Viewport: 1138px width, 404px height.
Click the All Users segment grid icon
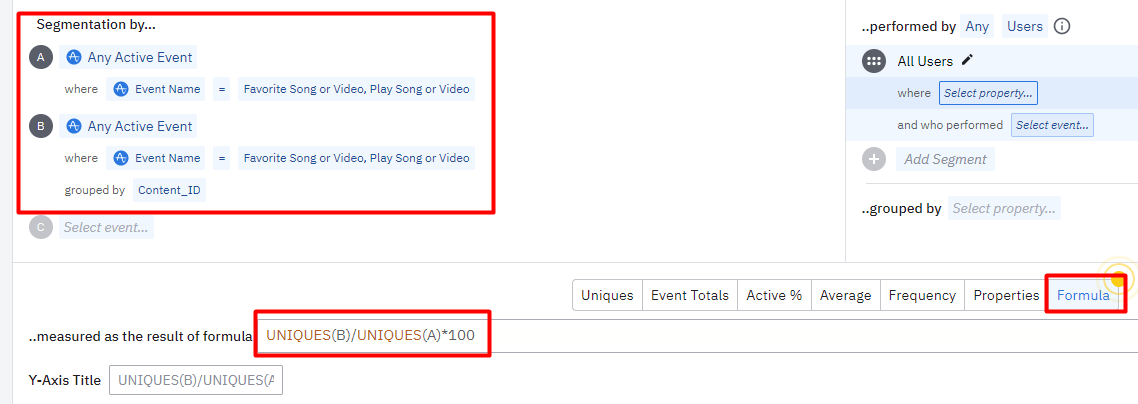pyautogui.click(x=873, y=62)
